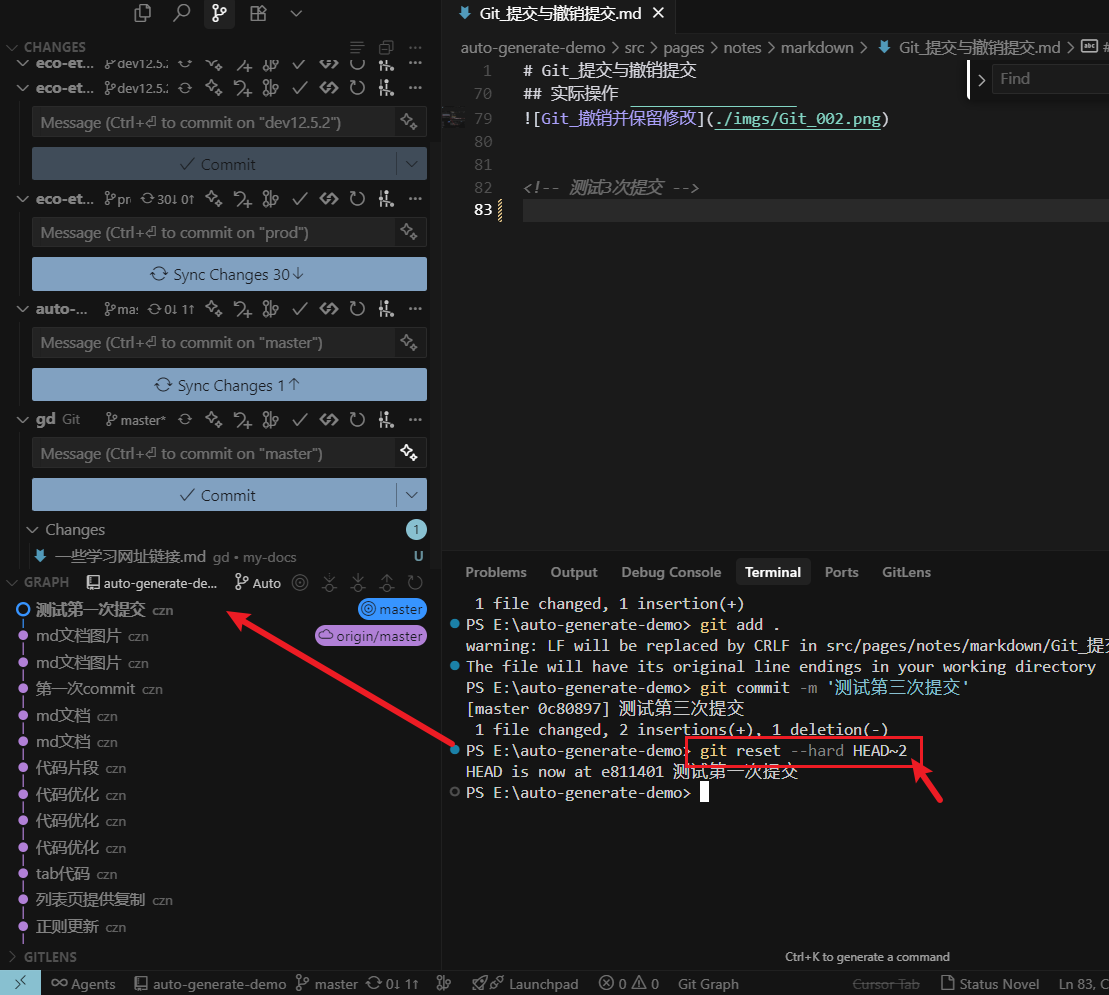Open the Extensions view icon

click(258, 13)
